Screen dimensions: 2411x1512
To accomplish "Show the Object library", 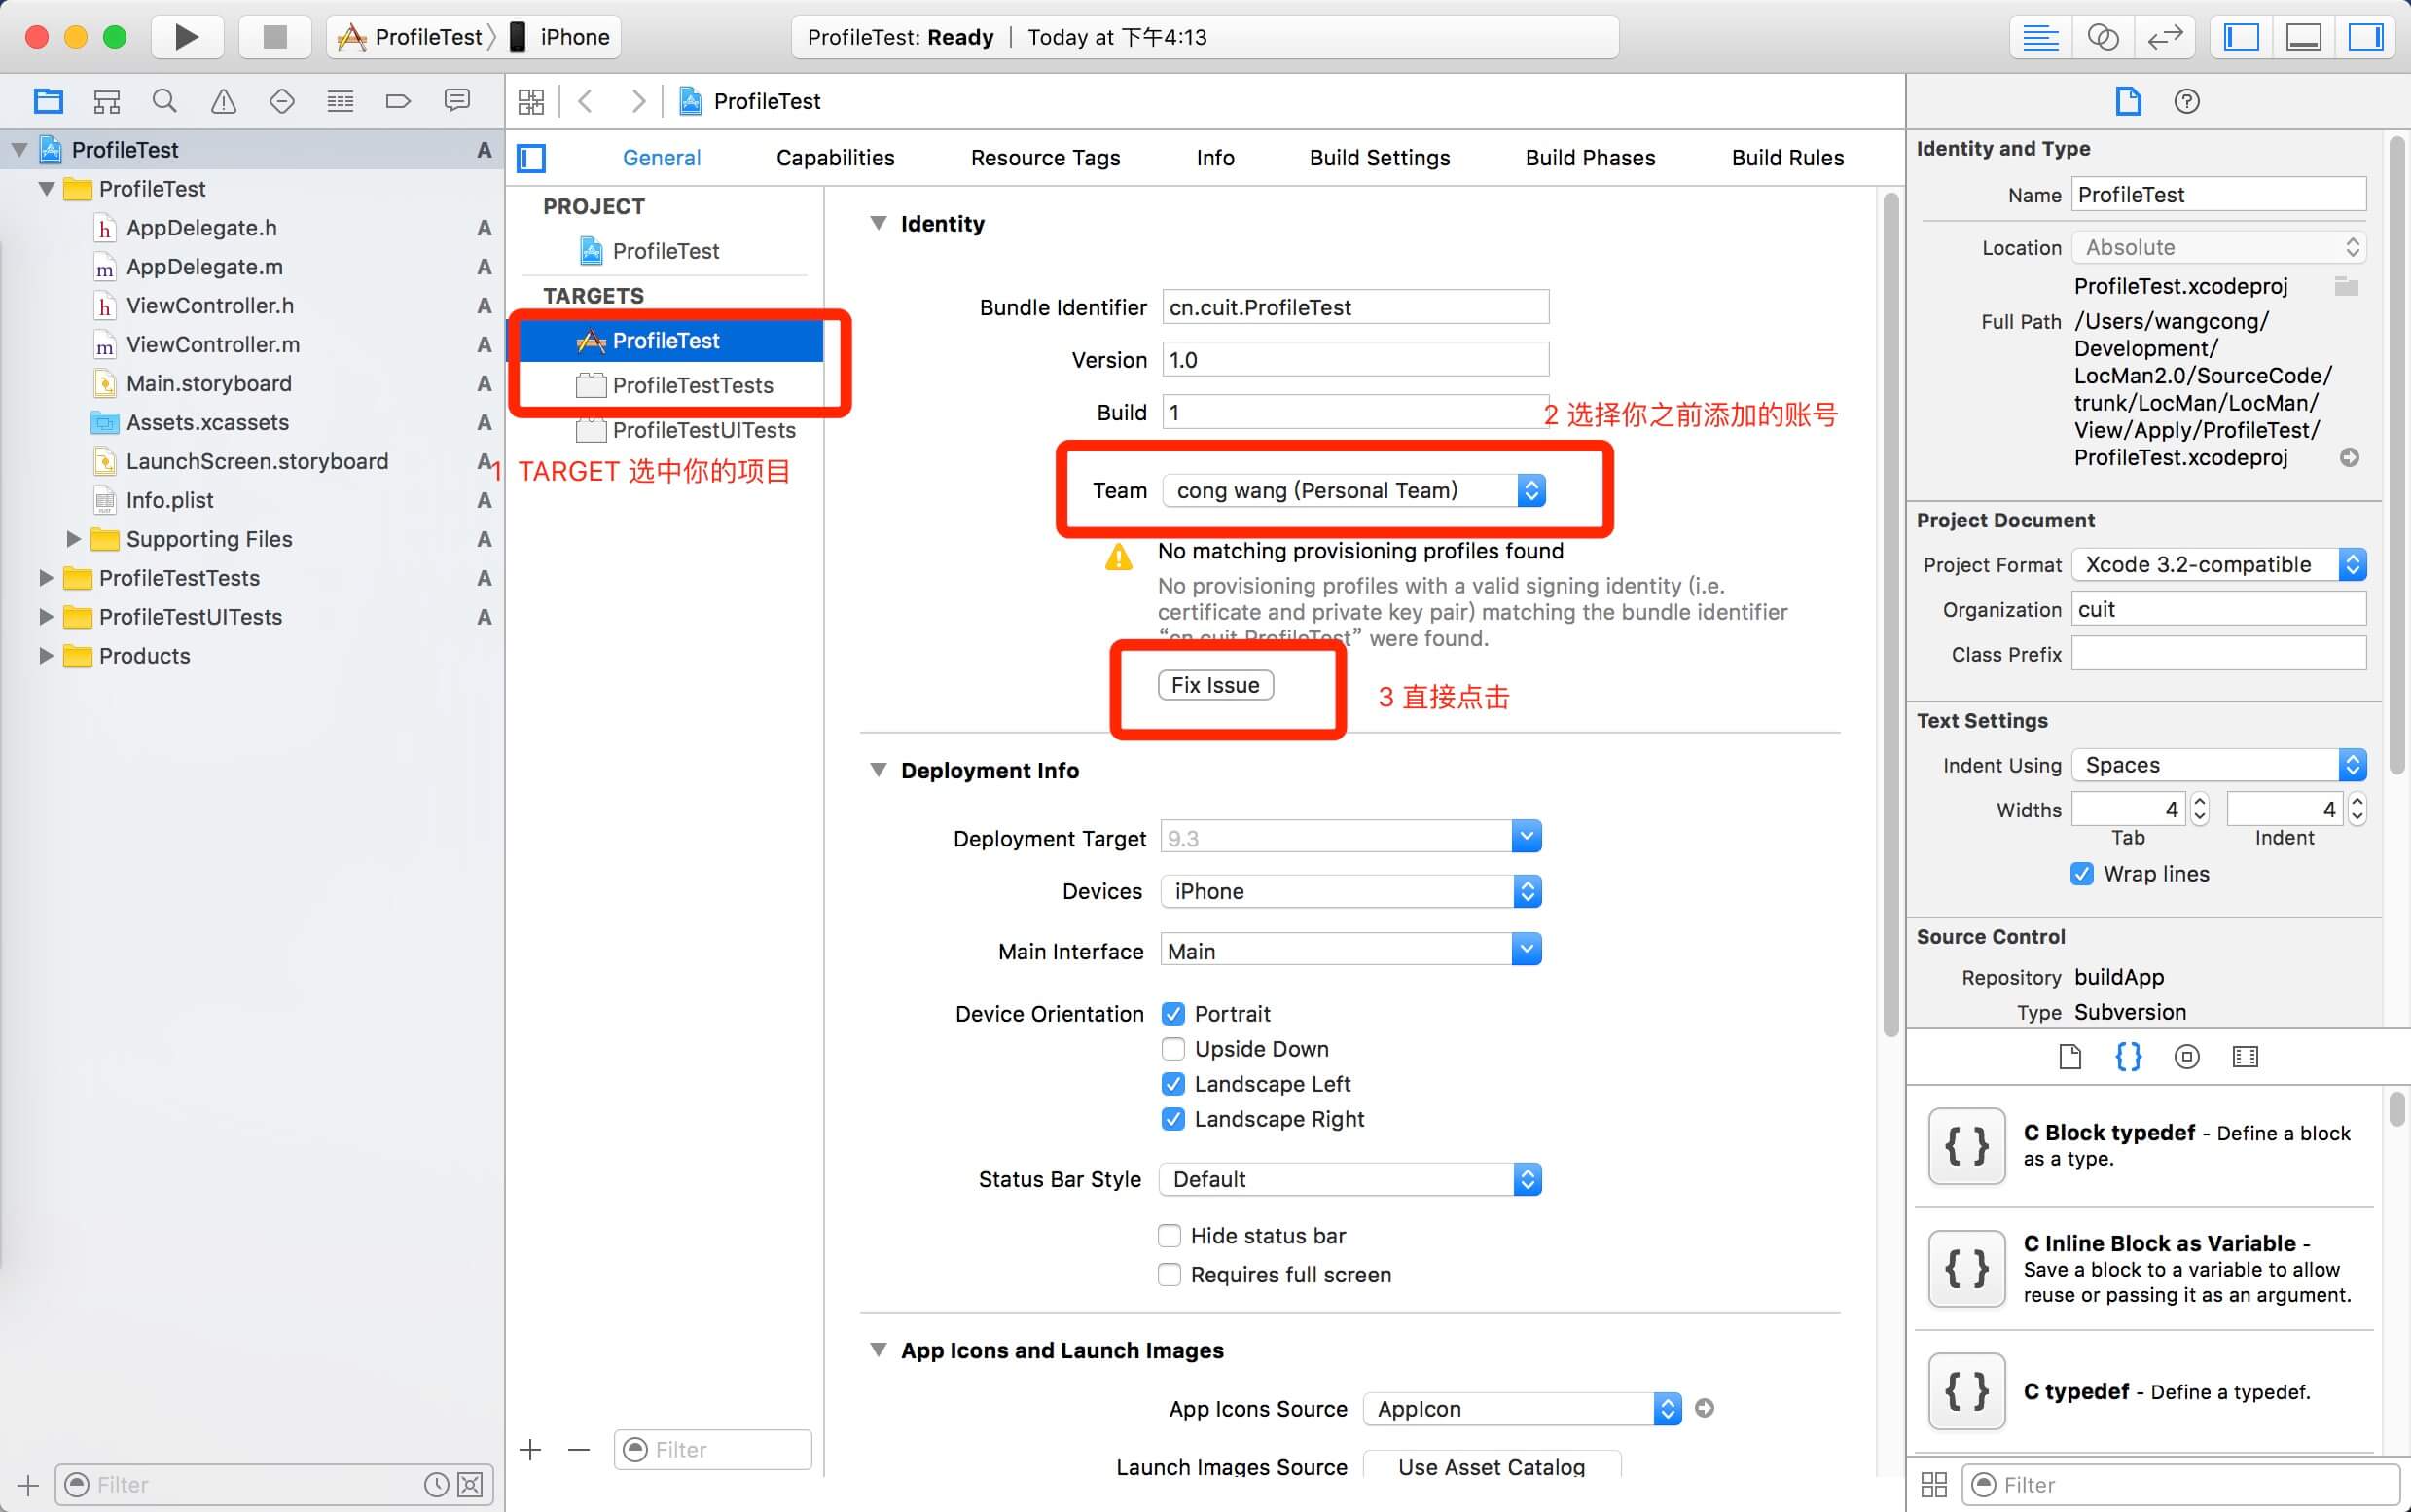I will point(2187,1057).
